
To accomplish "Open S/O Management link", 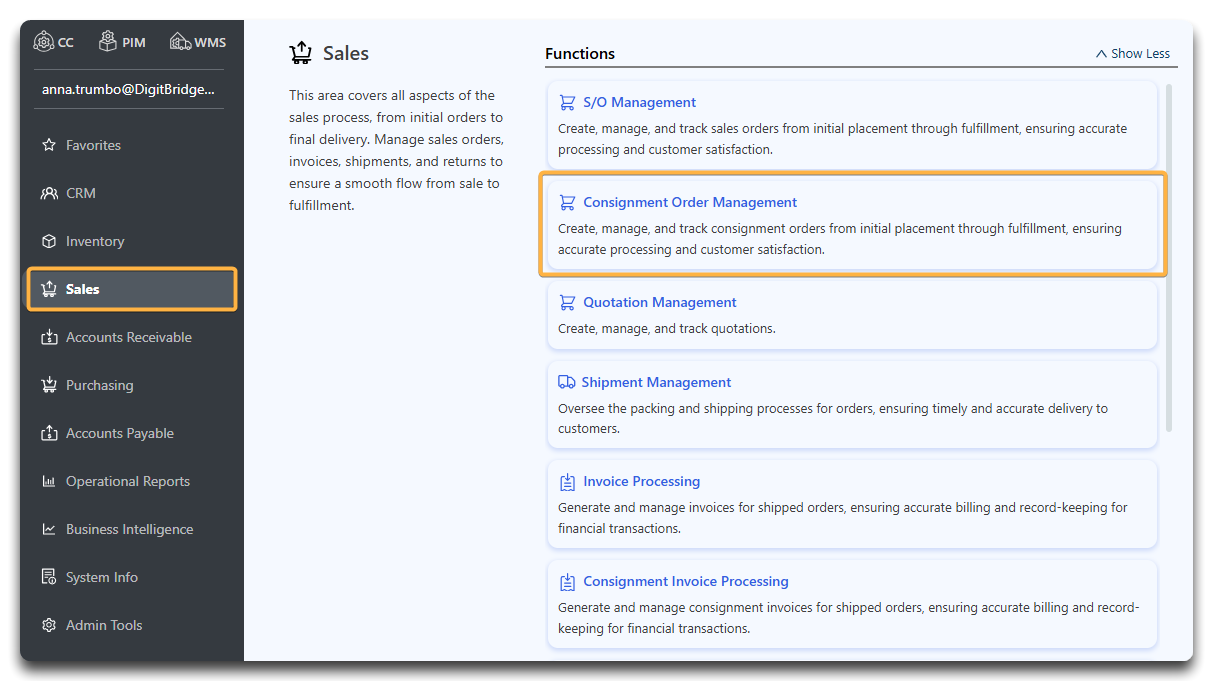I will pyautogui.click(x=639, y=102).
